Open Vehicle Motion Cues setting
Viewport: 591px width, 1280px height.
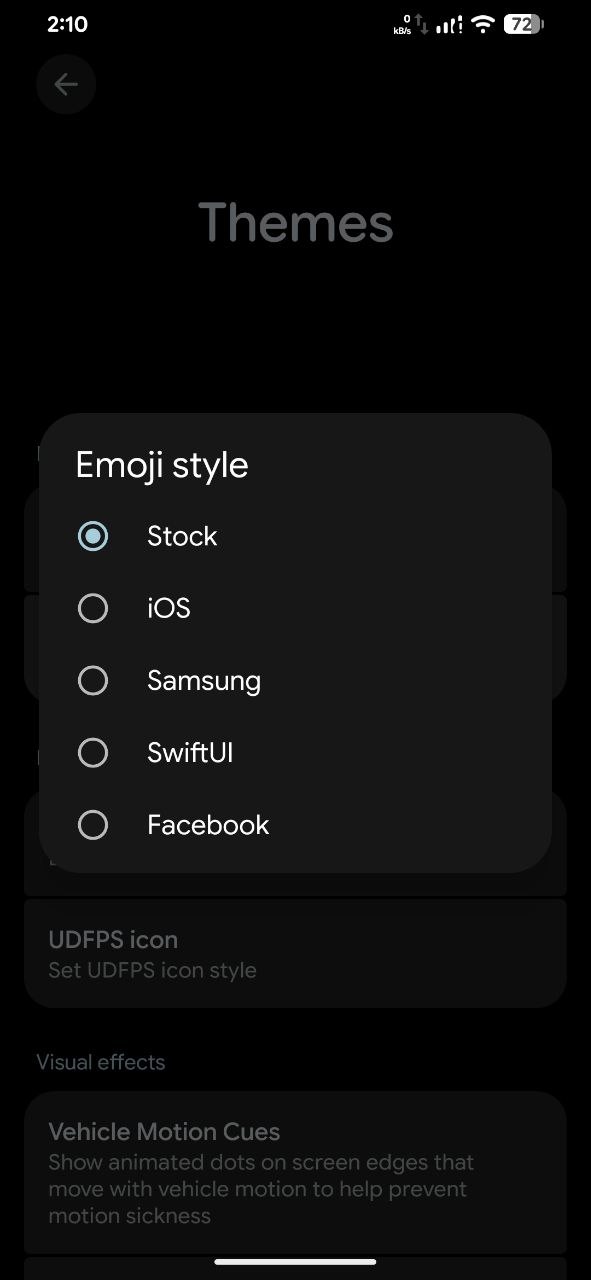[x=295, y=1171]
